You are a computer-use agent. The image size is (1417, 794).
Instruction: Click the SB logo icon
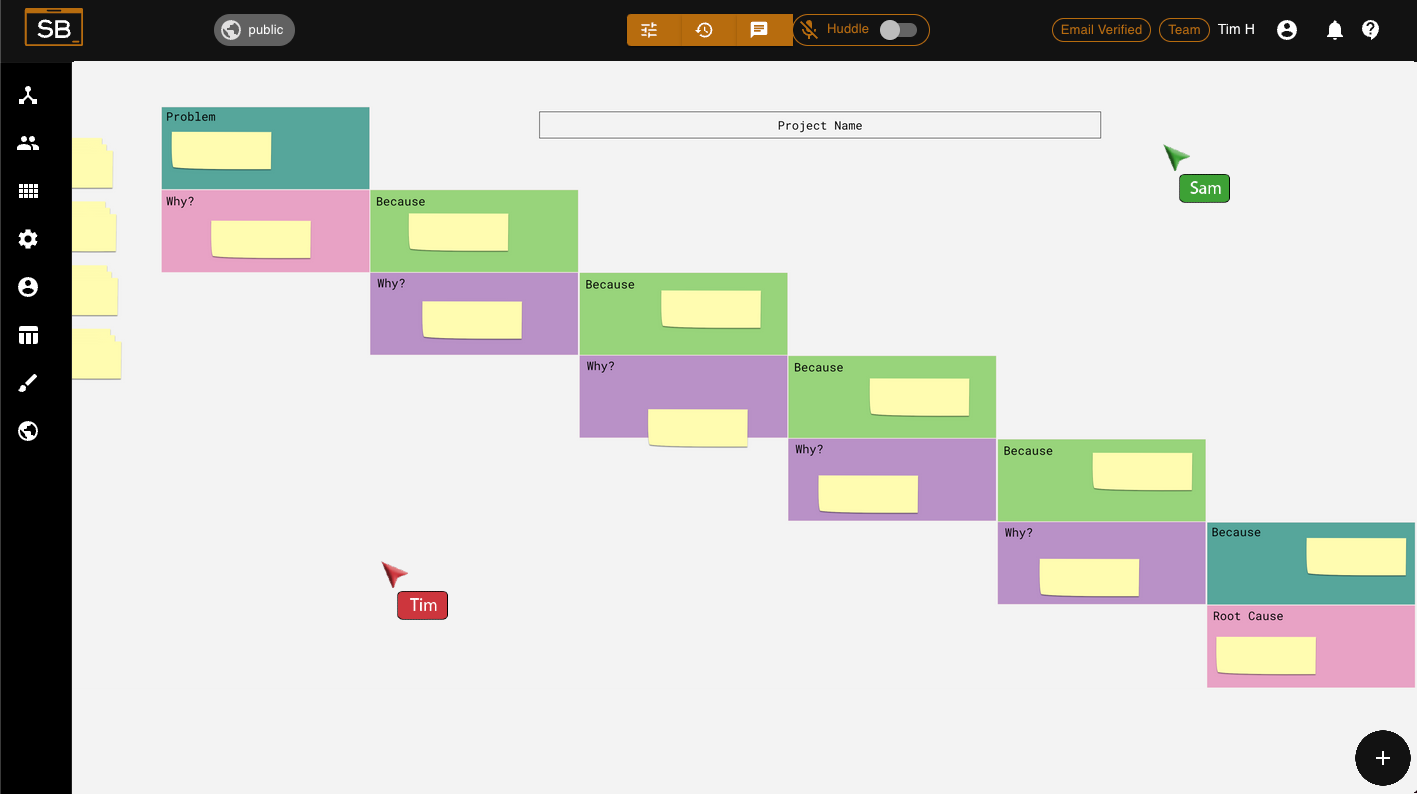click(x=54, y=28)
